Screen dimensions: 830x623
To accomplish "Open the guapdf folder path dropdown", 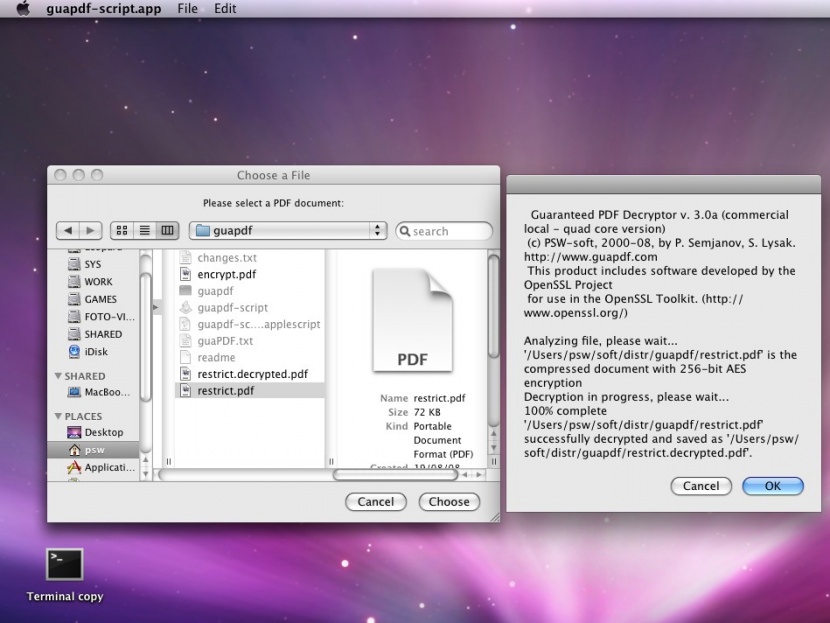I will [288, 230].
